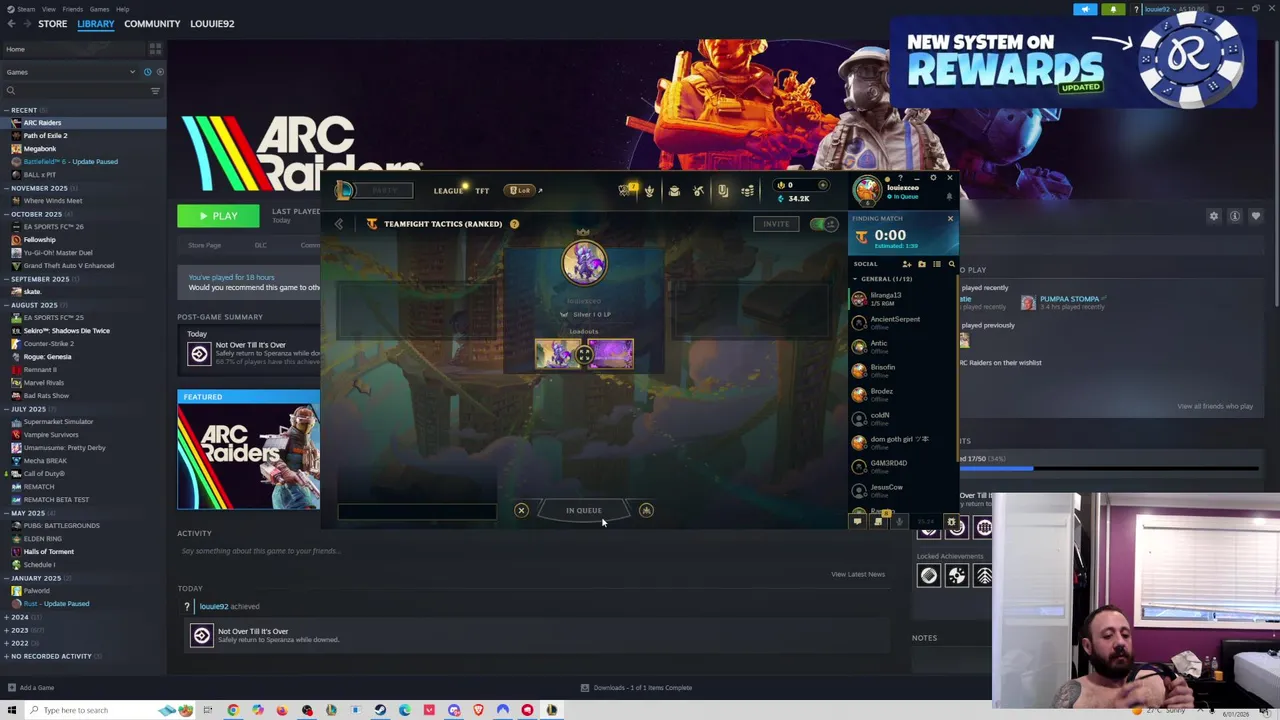This screenshot has width=1280, height=720.
Task: Open the missions icon with yellow badge
Action: click(878, 521)
